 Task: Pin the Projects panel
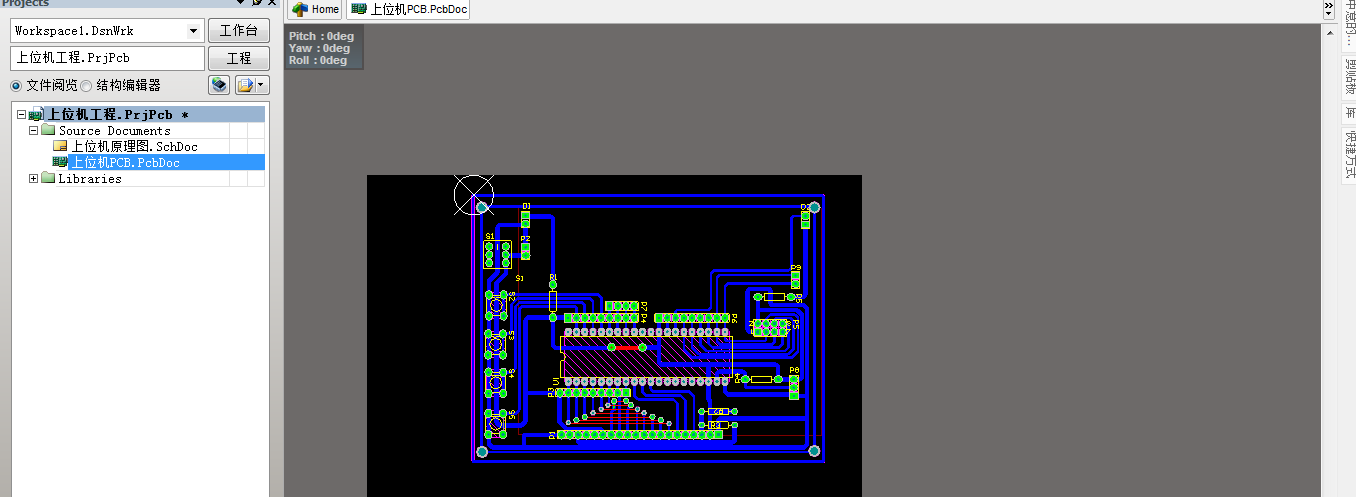coord(256,3)
